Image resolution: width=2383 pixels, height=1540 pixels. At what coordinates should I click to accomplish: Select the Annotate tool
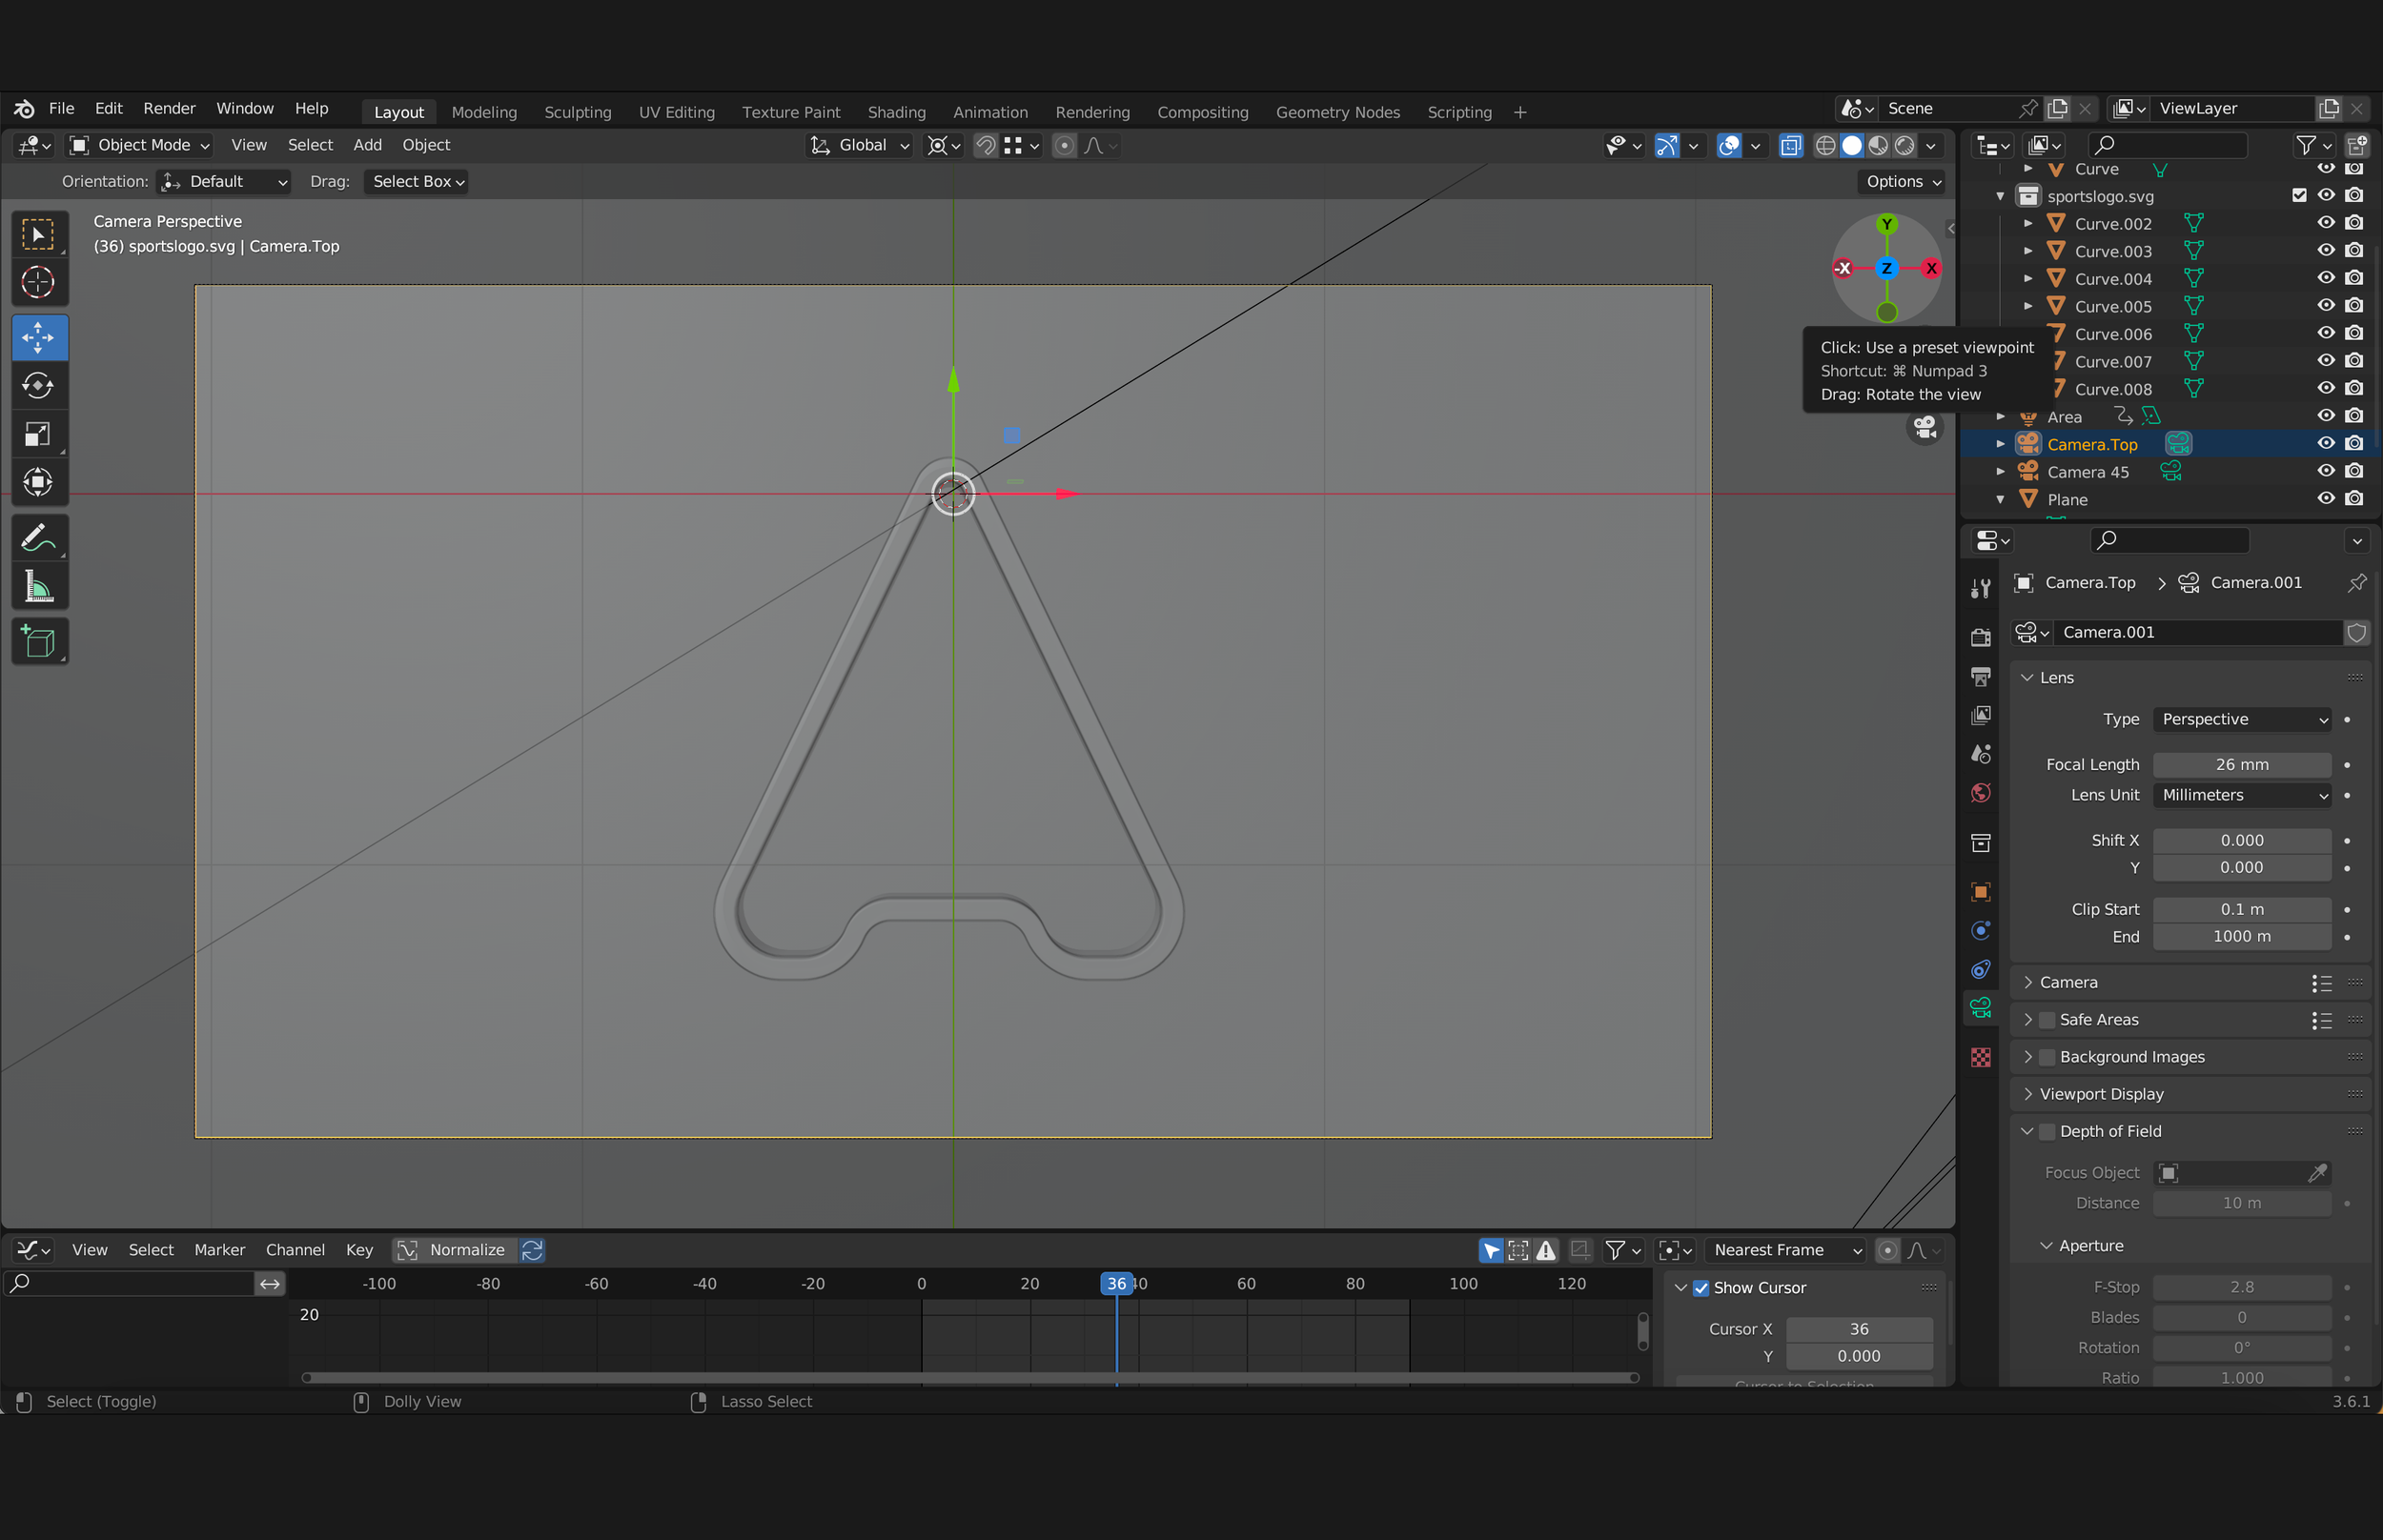click(x=38, y=538)
